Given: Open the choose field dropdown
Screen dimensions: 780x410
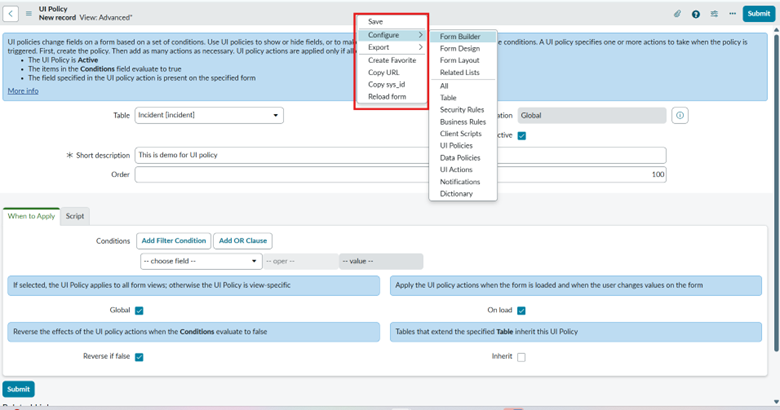Looking at the screenshot, I should tap(201, 261).
